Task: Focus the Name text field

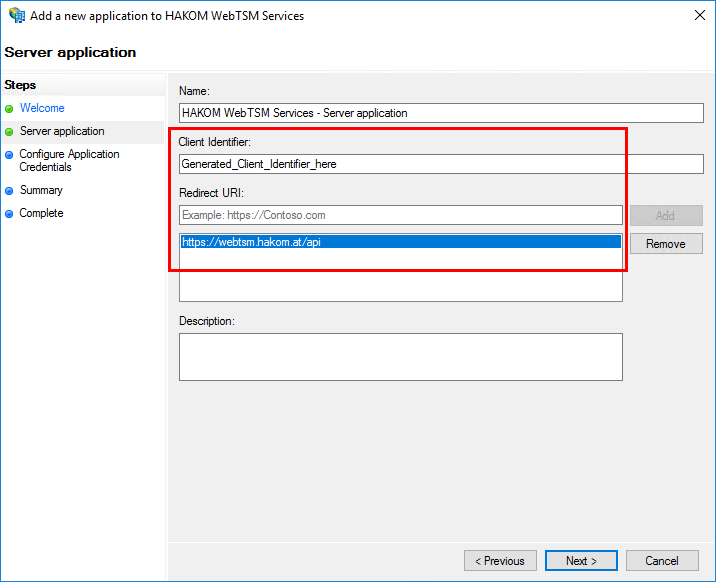Action: [x=440, y=113]
